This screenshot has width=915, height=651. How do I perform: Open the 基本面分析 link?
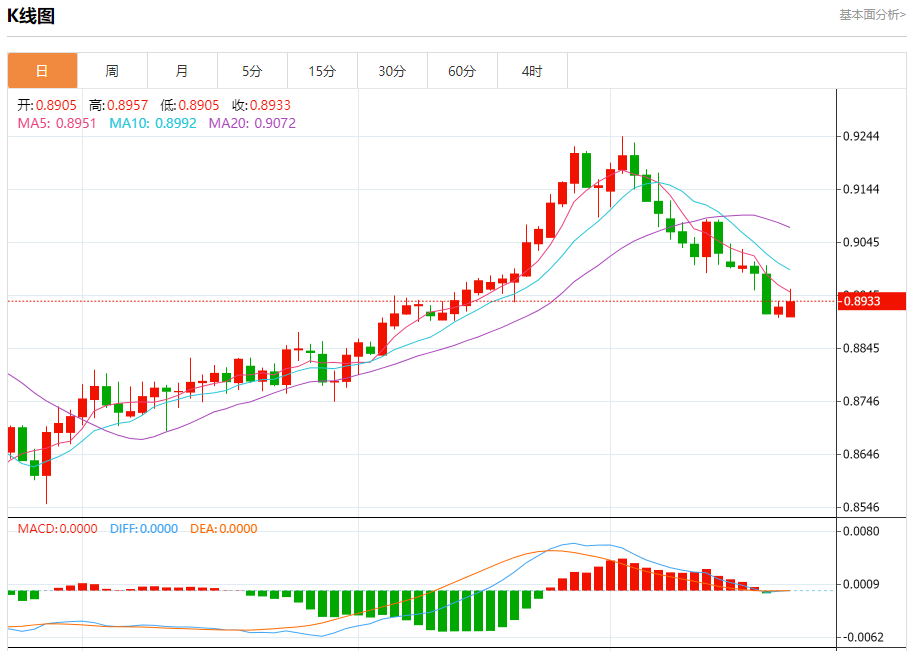872,15
